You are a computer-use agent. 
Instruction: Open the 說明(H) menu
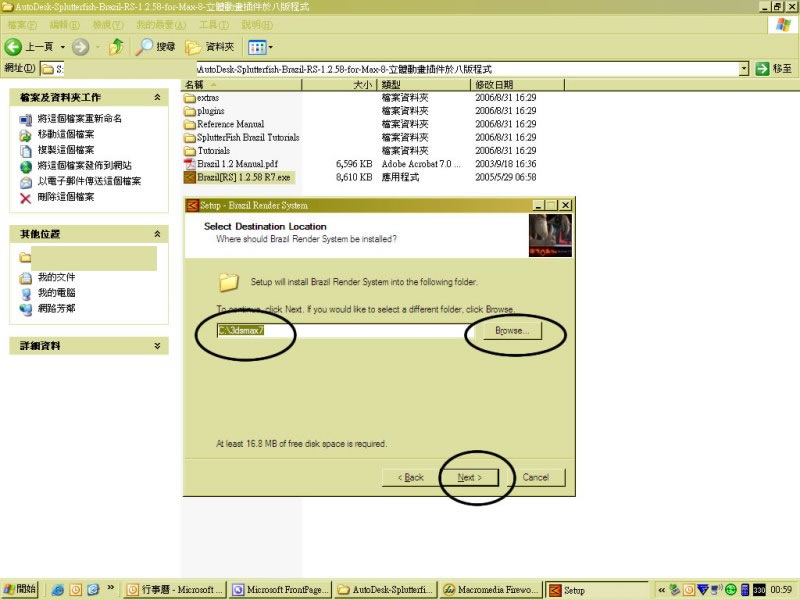pyautogui.click(x=257, y=24)
